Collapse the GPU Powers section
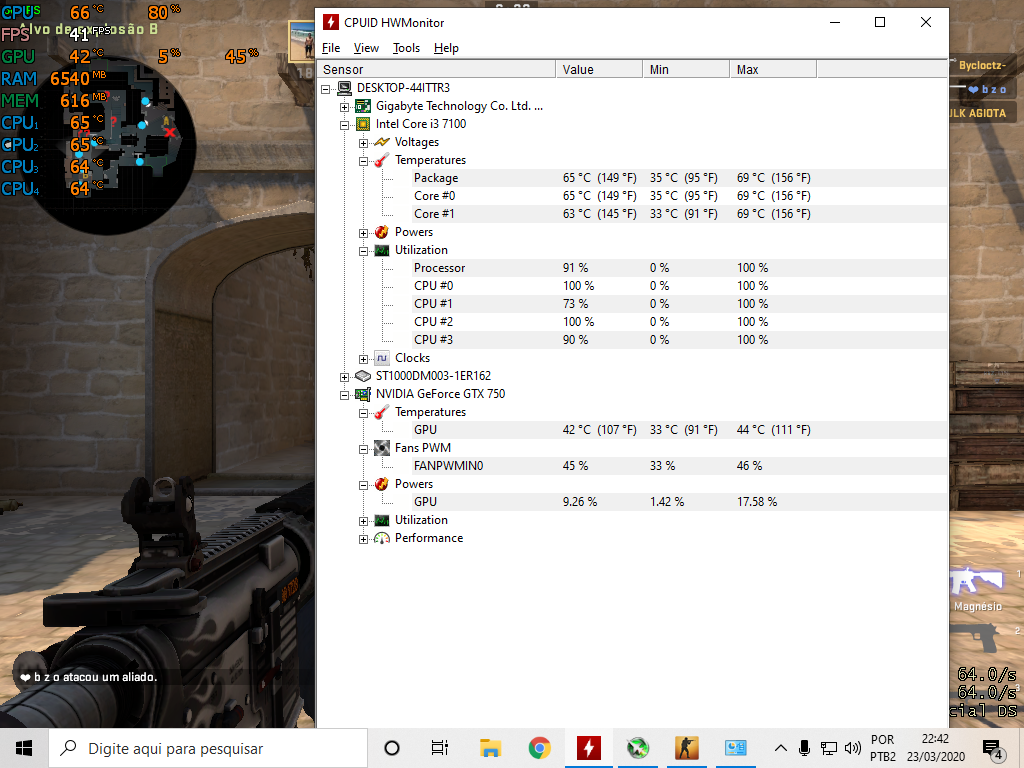The height and width of the screenshot is (768, 1024). pyautogui.click(x=364, y=485)
